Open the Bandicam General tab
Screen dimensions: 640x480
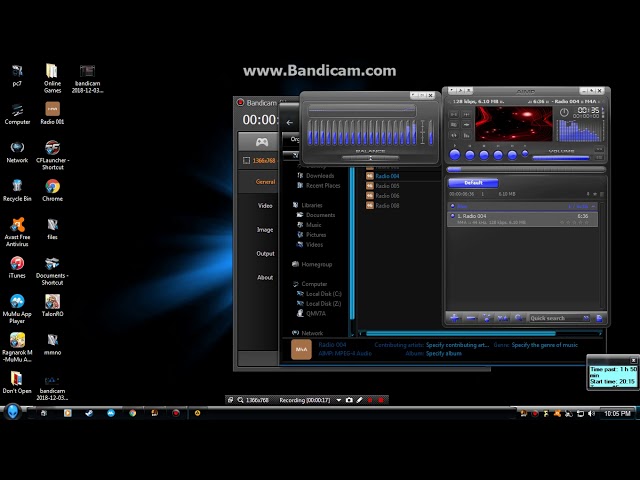265,182
